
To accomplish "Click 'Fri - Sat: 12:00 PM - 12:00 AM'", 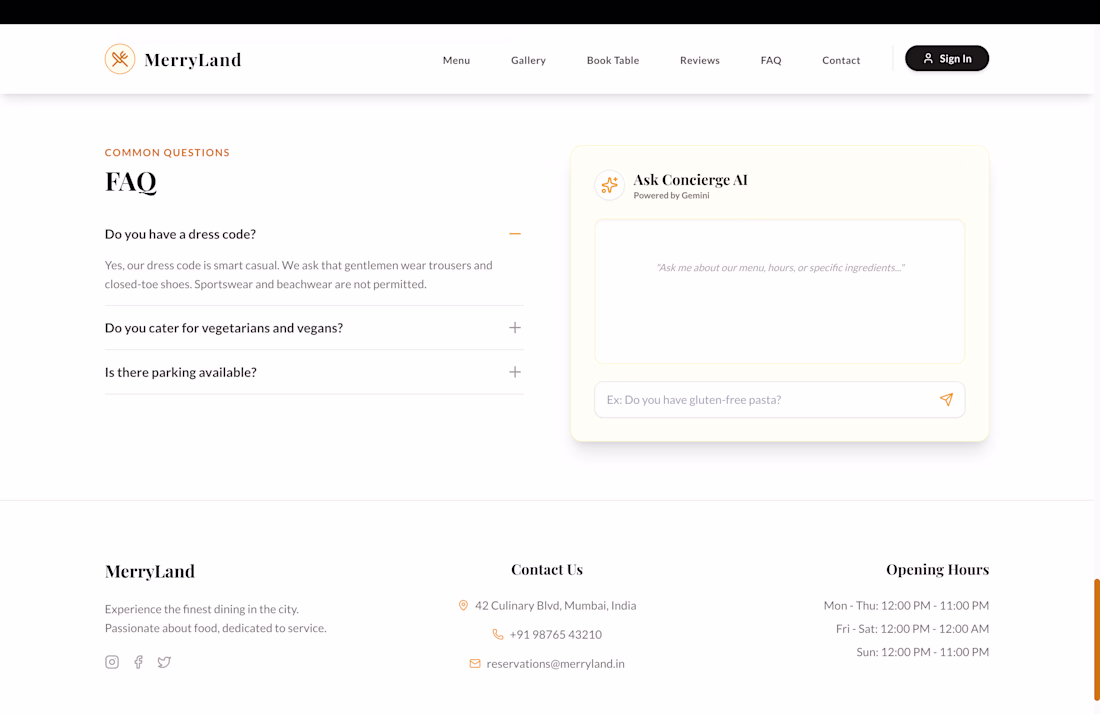I will pyautogui.click(x=912, y=628).
